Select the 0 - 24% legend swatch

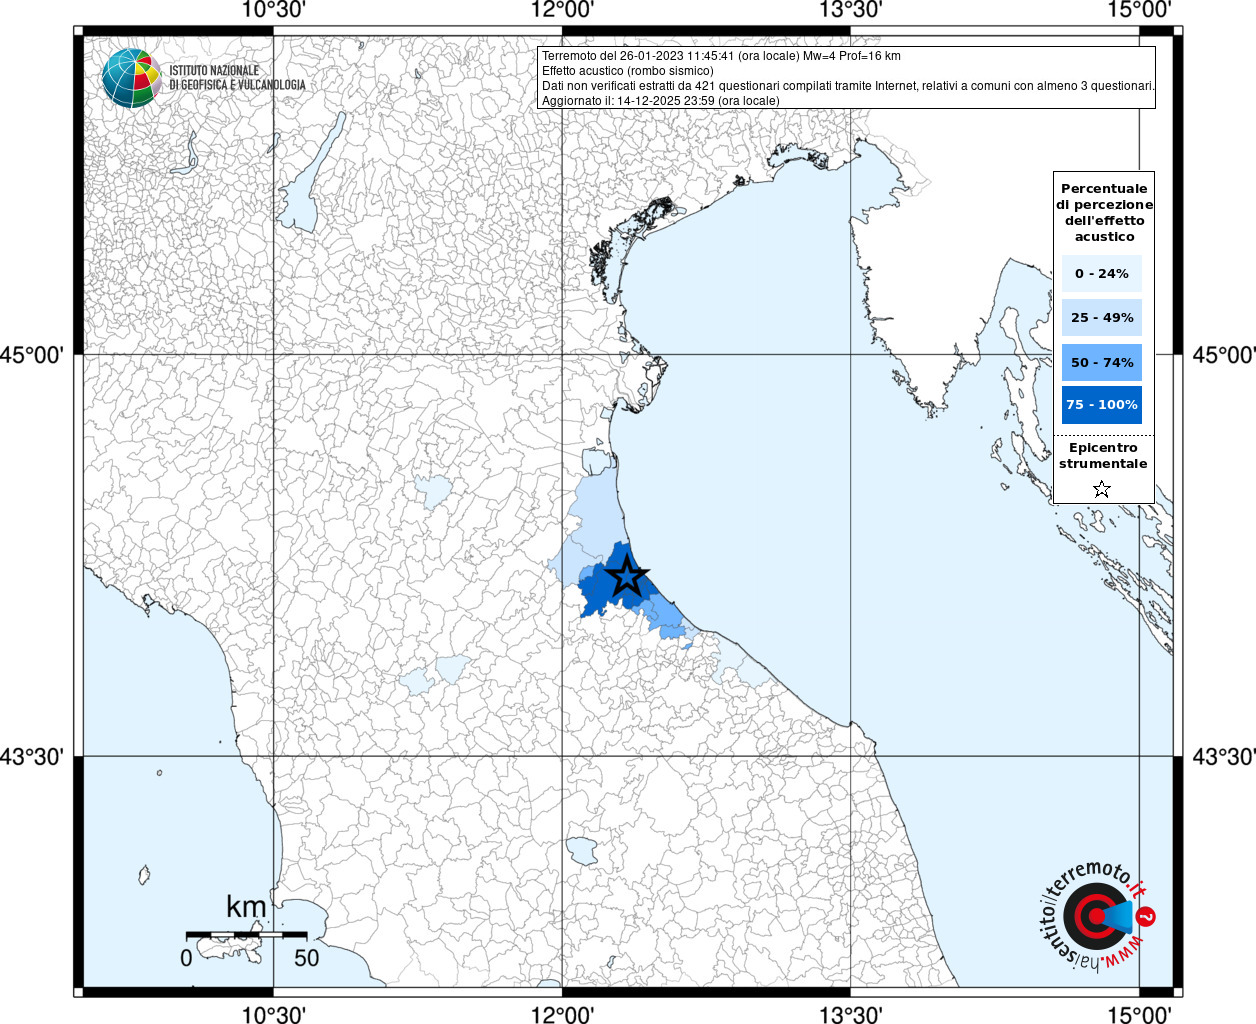click(x=1102, y=273)
